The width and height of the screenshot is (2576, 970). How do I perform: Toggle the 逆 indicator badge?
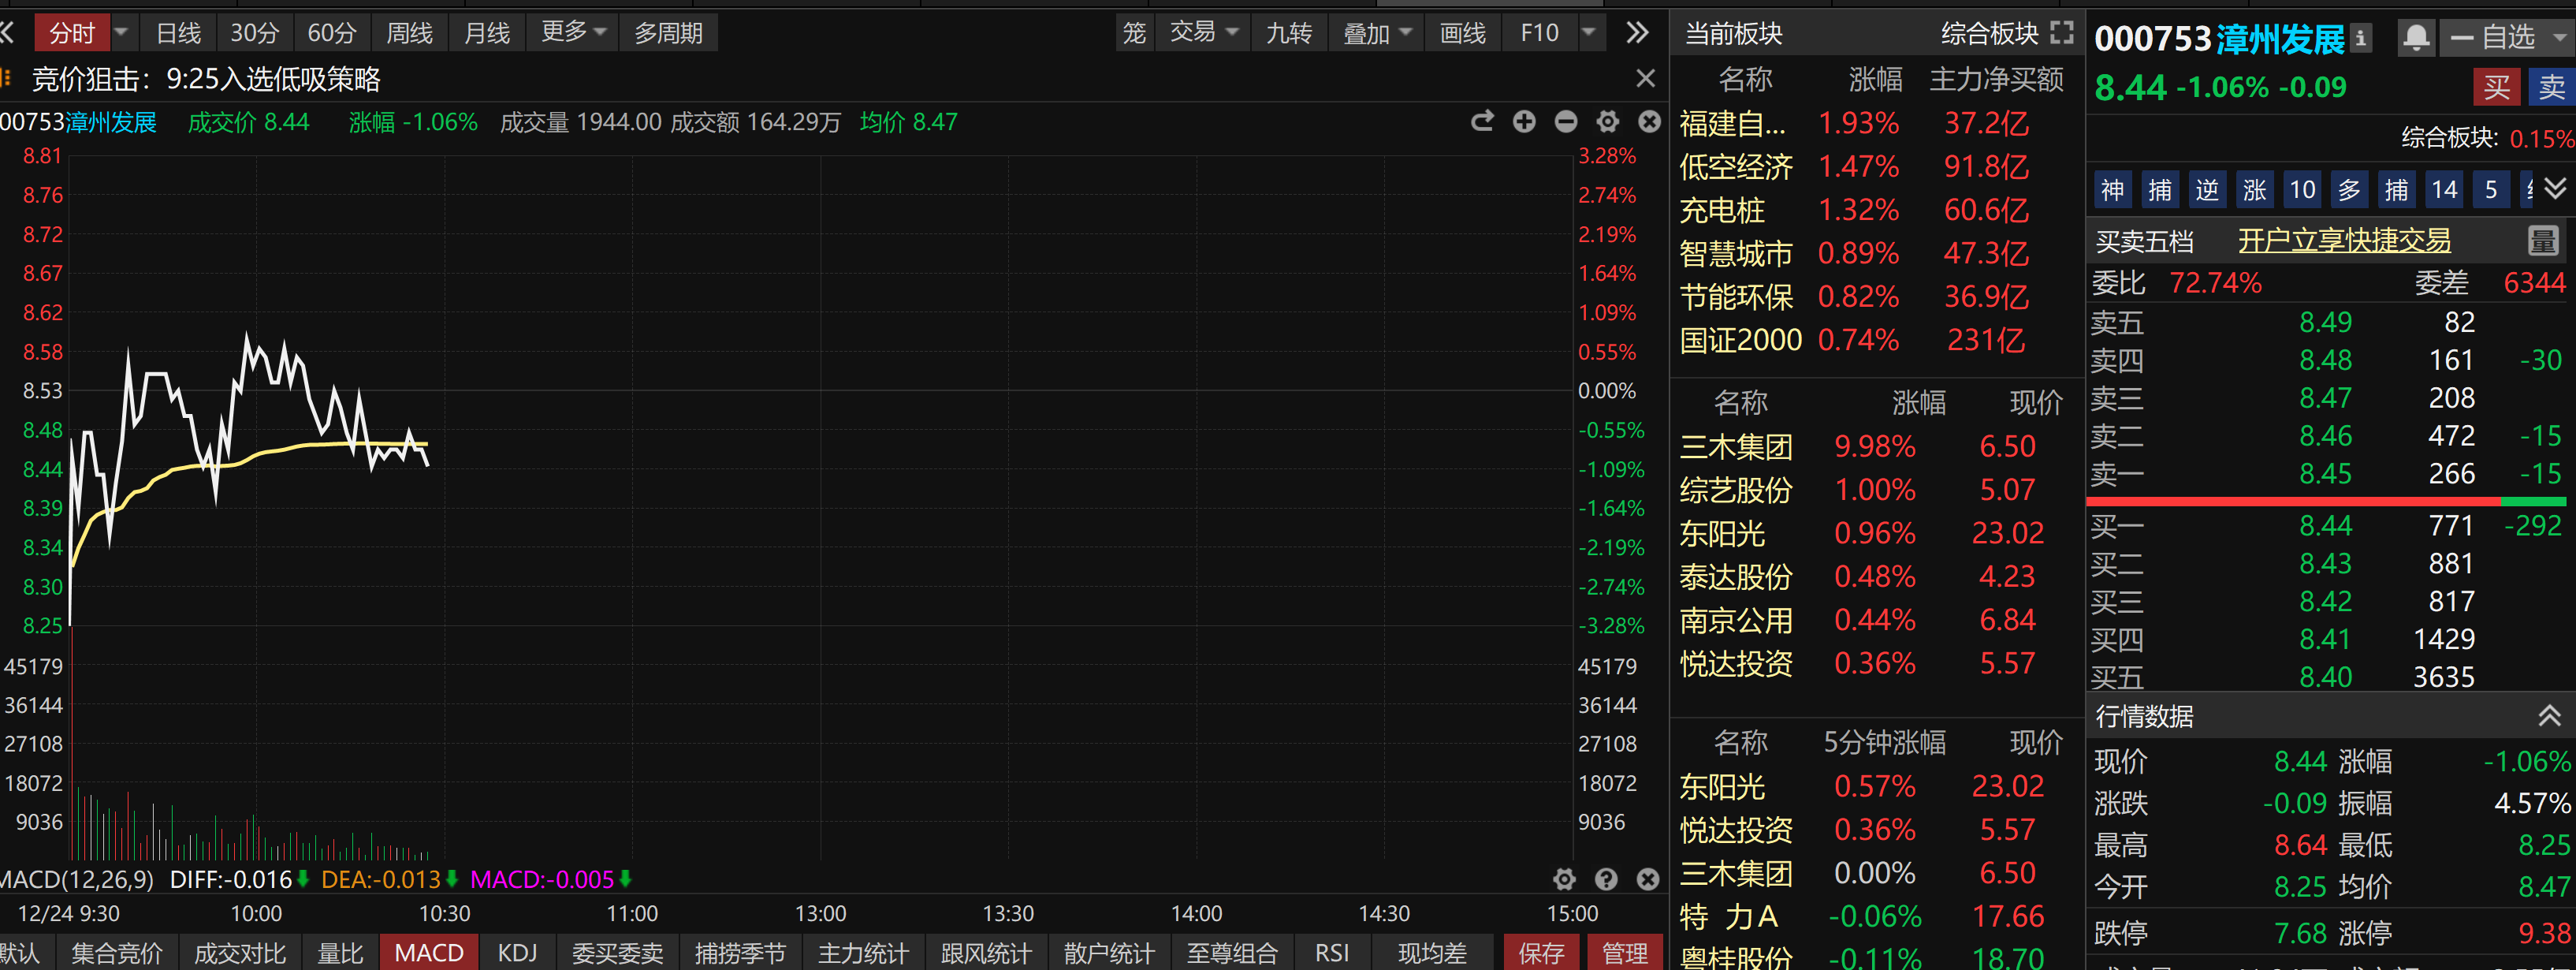pos(2207,190)
